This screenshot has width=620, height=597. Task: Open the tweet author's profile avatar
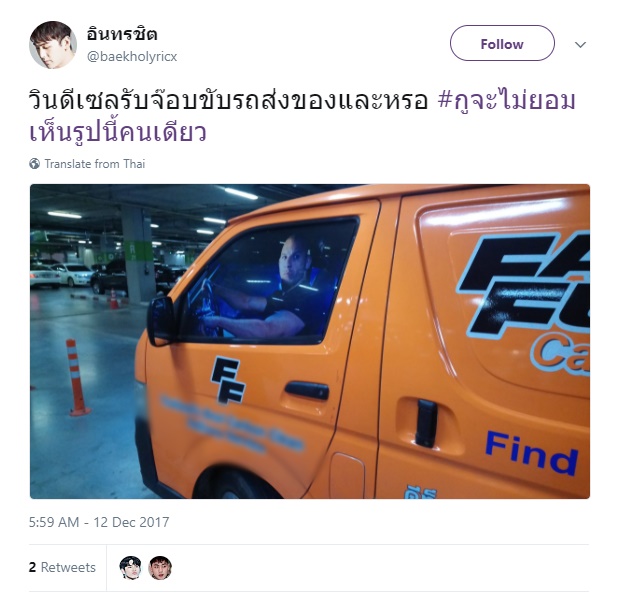click(53, 45)
